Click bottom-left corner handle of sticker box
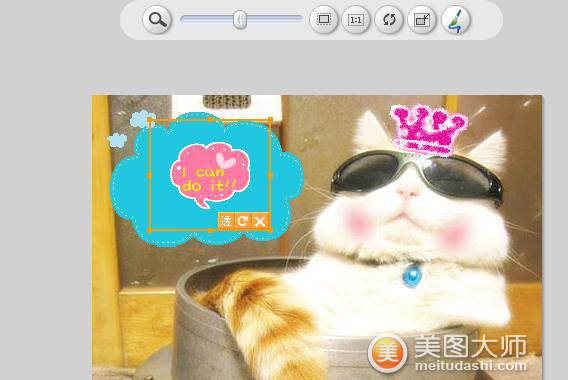The height and width of the screenshot is (380, 568). pyautogui.click(x=150, y=230)
